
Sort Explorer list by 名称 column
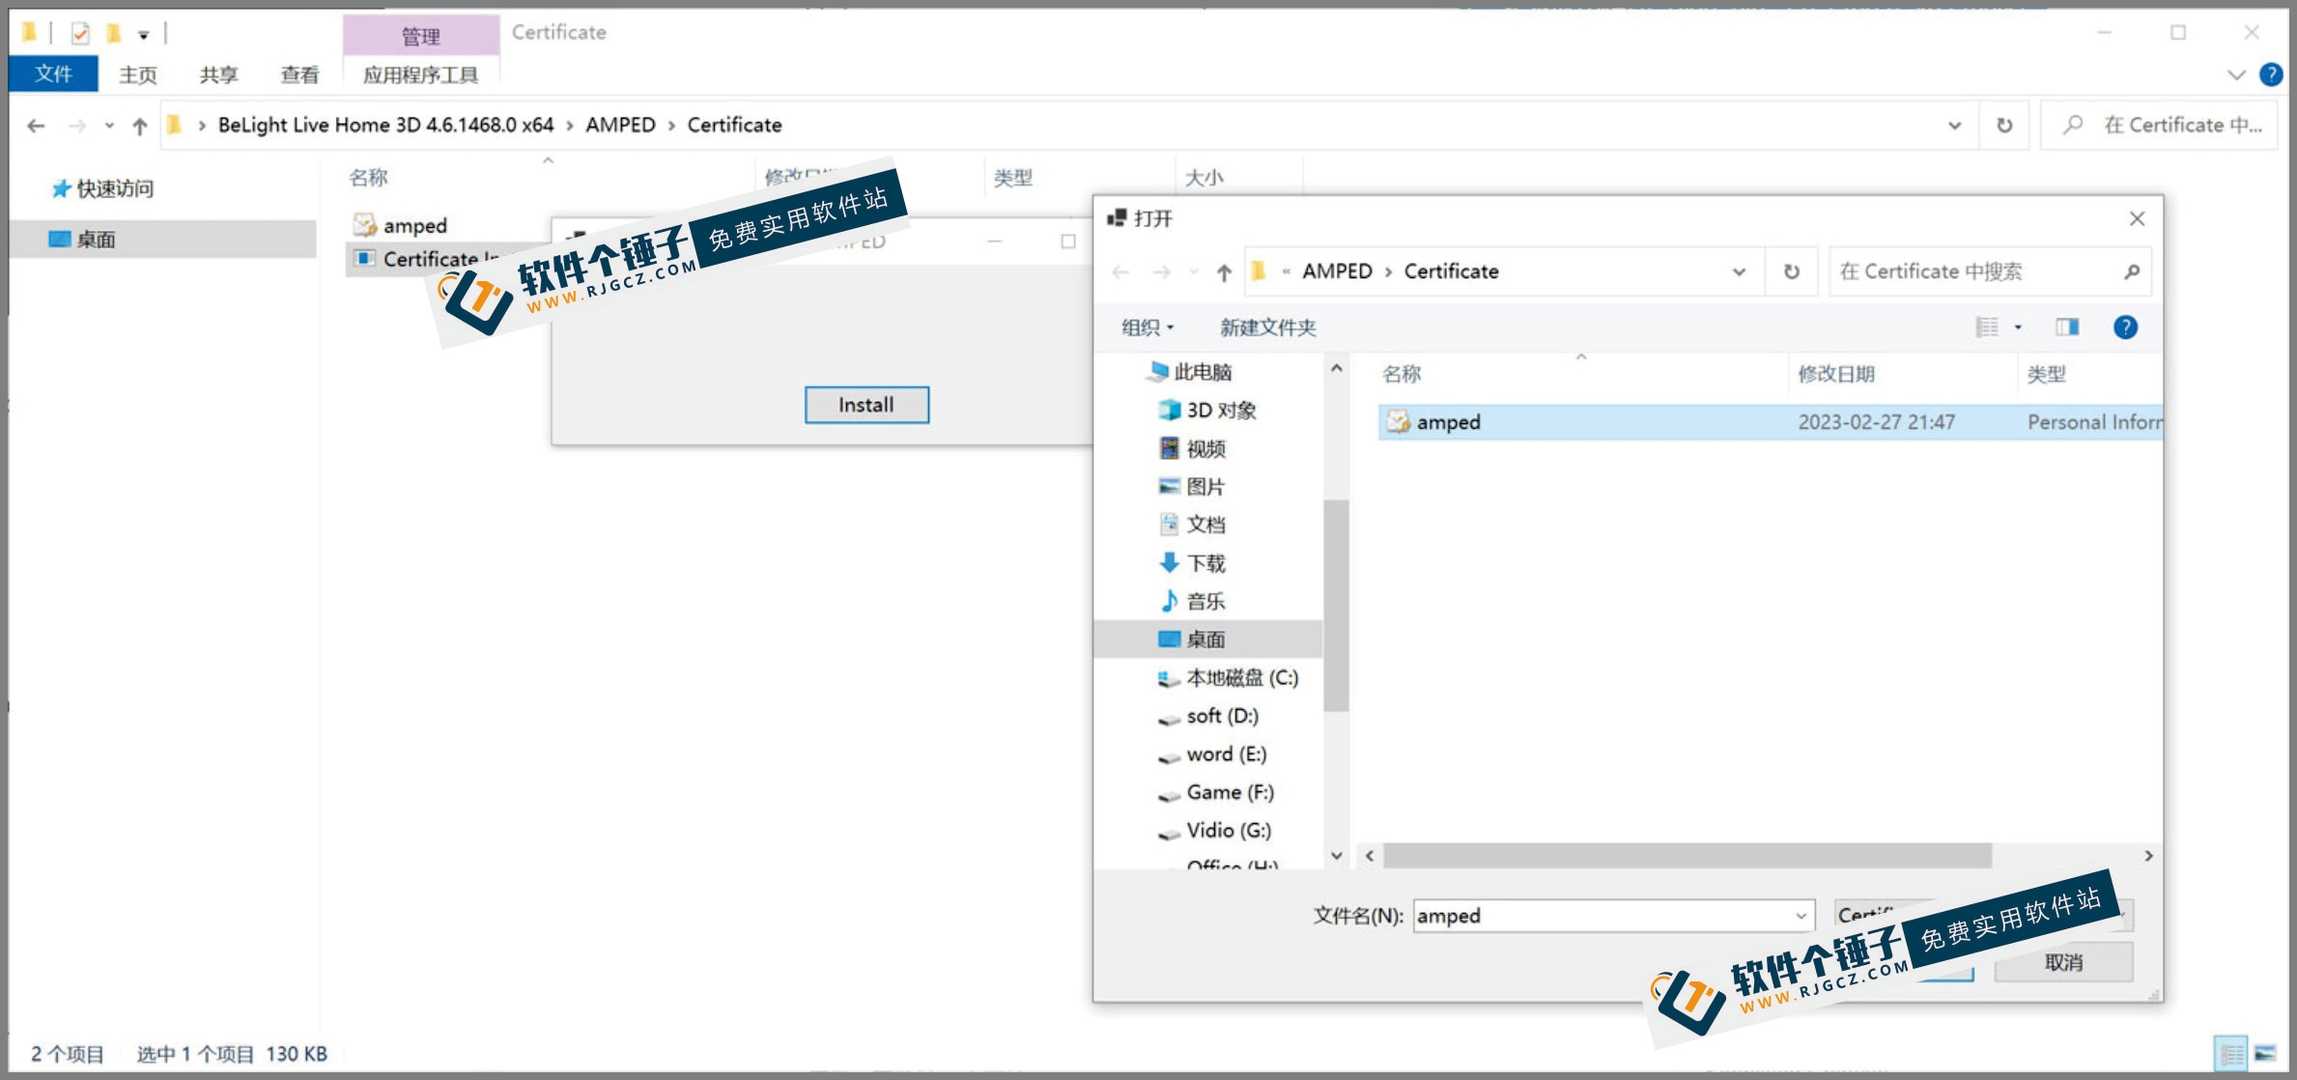point(368,178)
